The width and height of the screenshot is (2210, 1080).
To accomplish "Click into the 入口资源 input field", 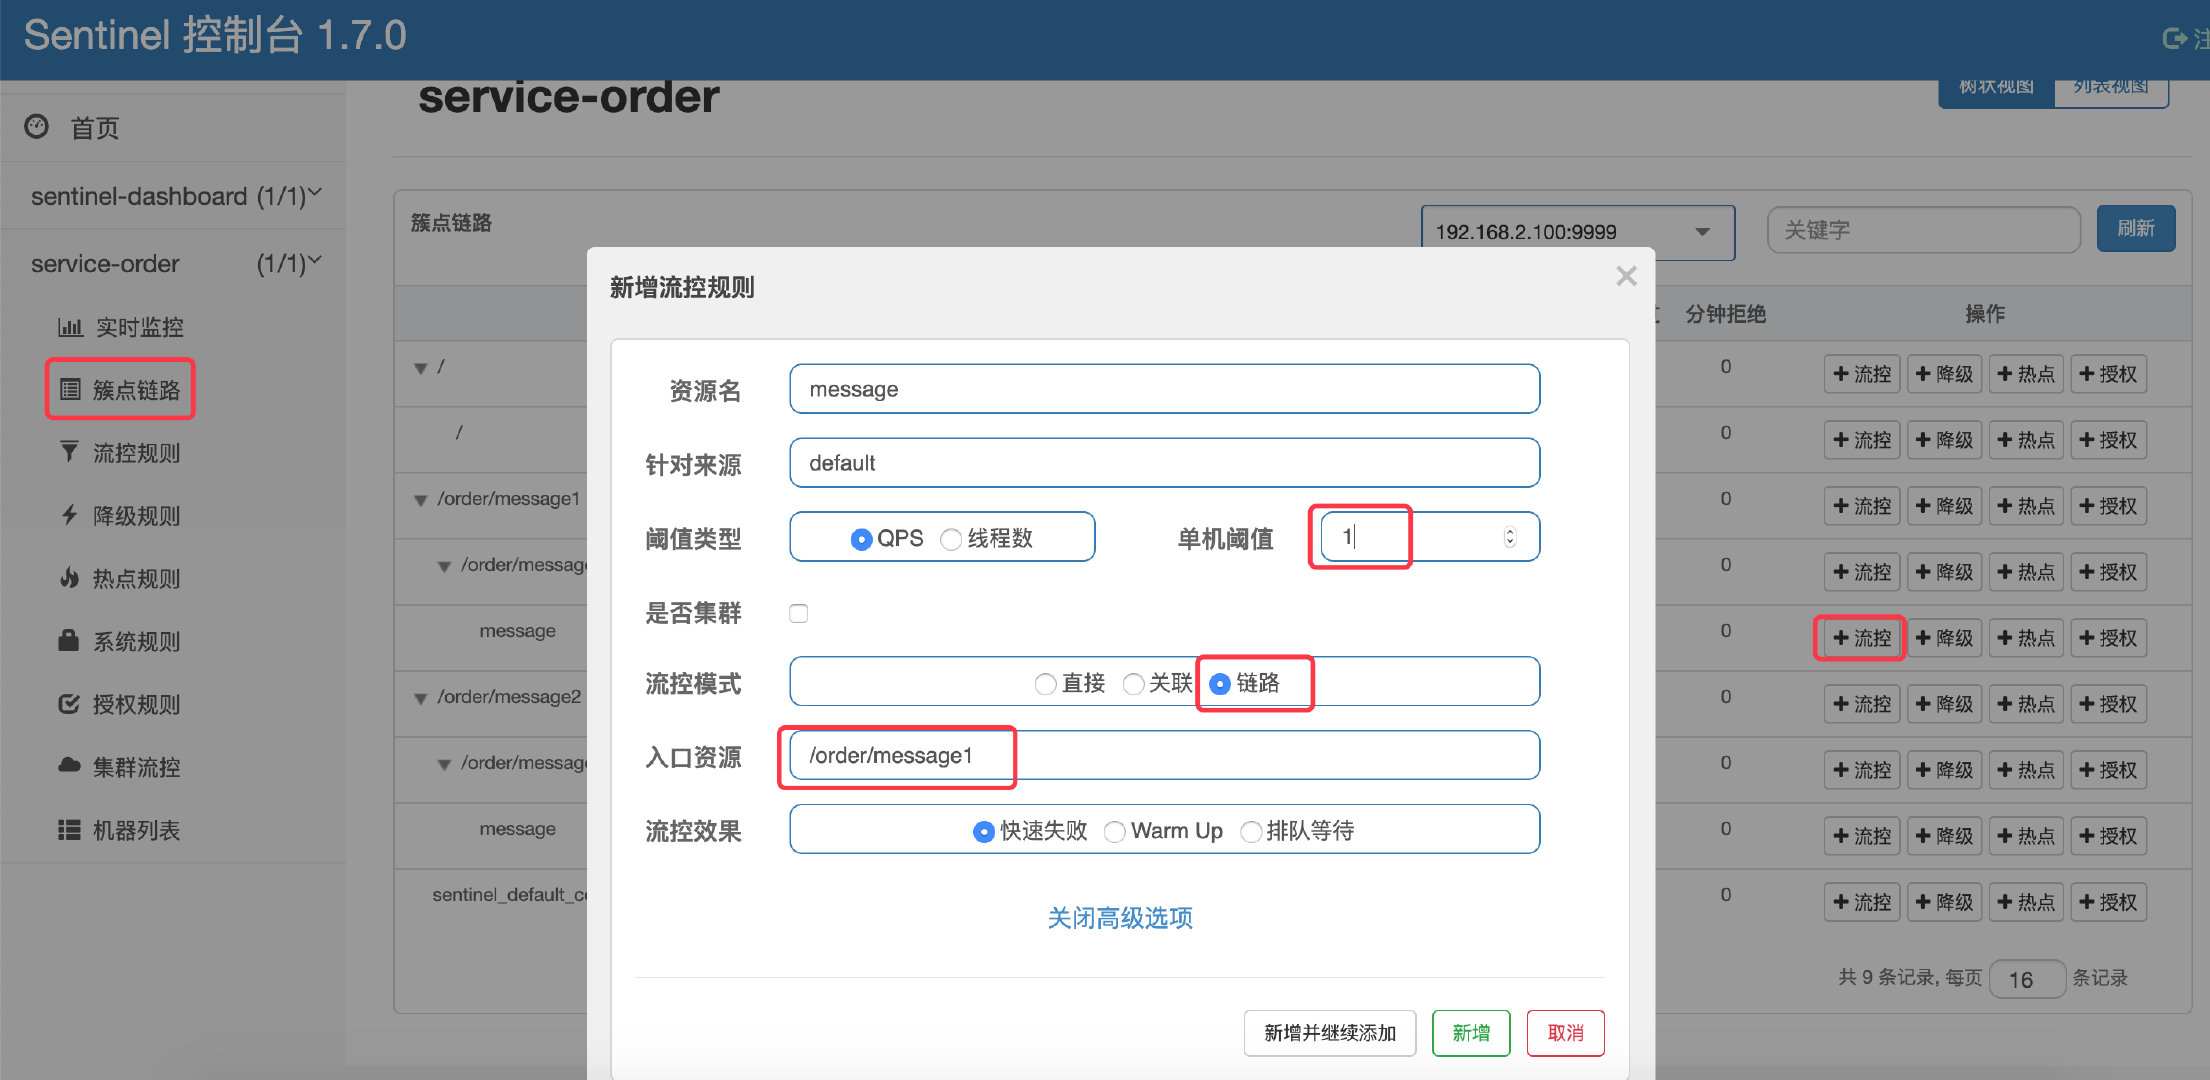I will 1164,755.
